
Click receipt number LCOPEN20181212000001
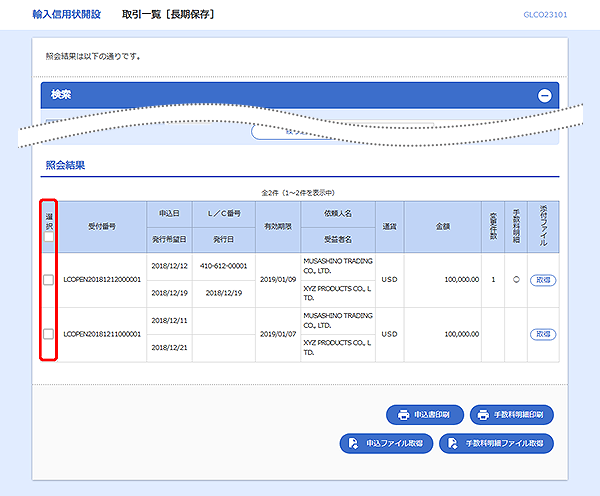tap(102, 280)
